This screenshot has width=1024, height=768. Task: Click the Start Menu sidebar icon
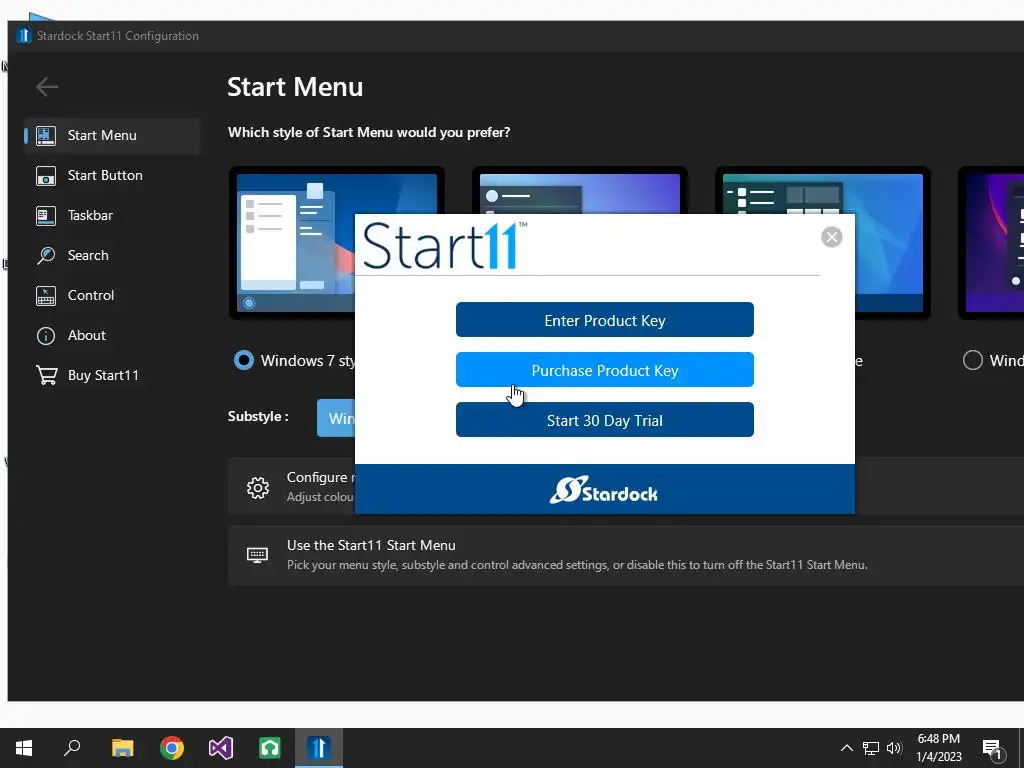pos(46,135)
